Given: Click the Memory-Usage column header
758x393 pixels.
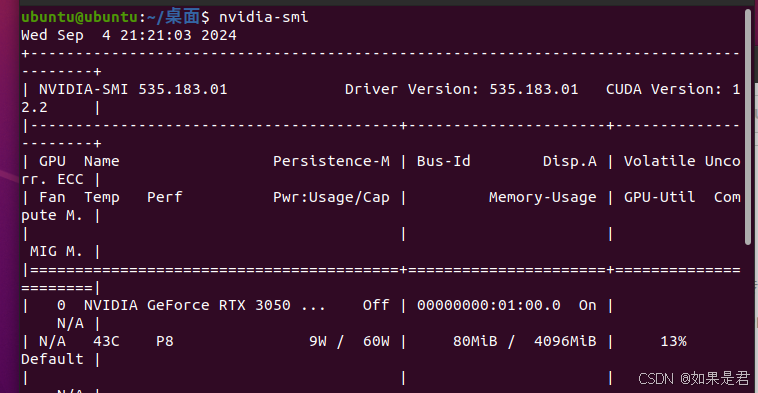Looking at the screenshot, I should pos(542,197).
